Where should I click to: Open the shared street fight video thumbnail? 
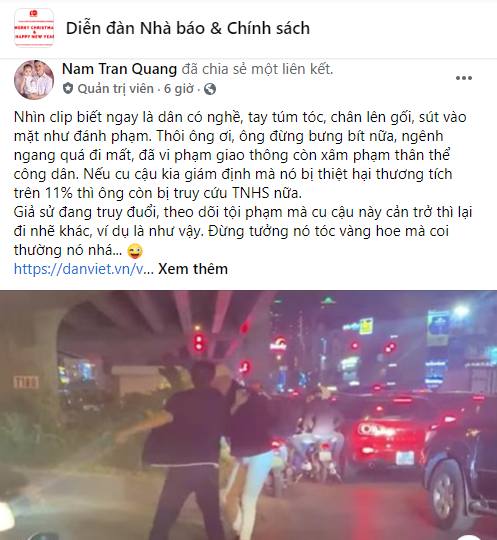click(x=248, y=415)
